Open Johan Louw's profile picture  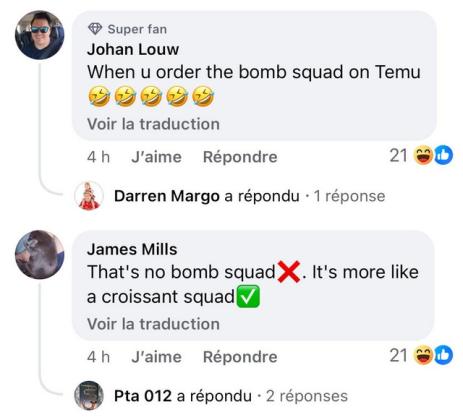click(40, 35)
